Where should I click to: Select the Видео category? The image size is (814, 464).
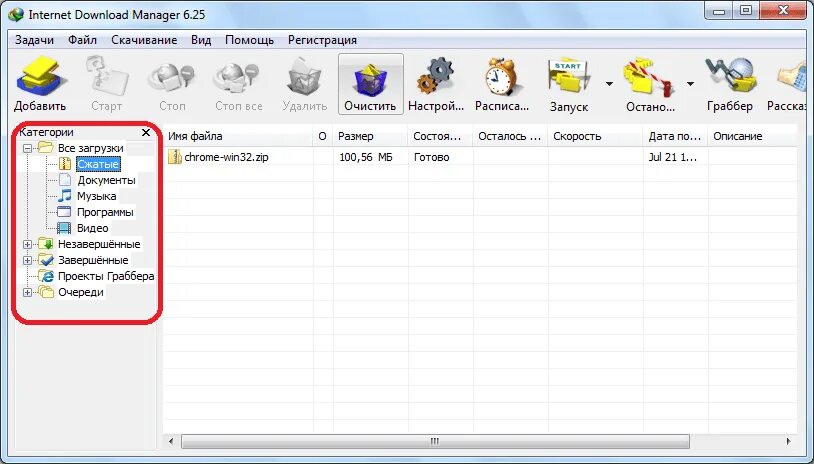92,228
